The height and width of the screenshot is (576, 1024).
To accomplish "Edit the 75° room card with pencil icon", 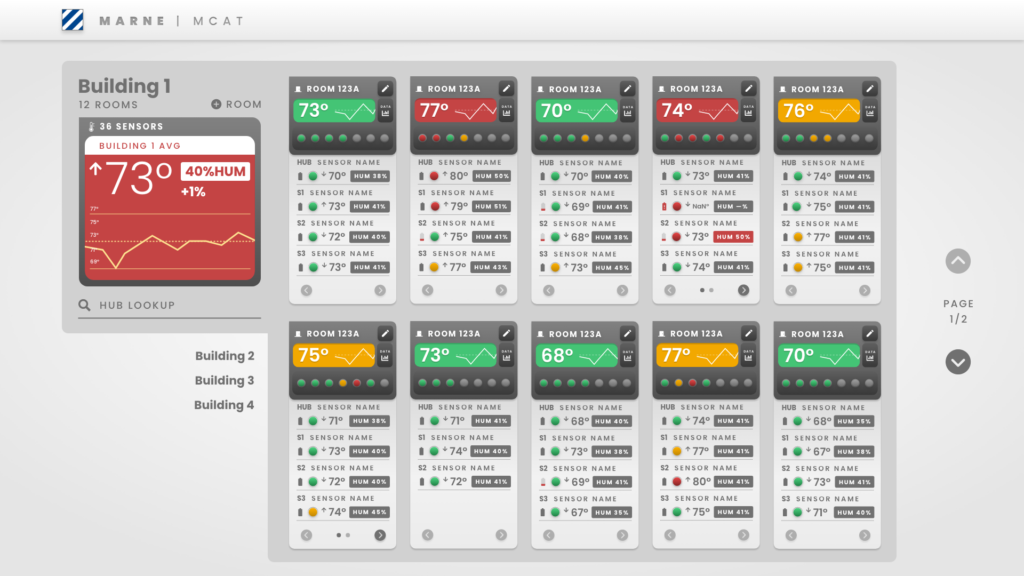I will point(385,334).
